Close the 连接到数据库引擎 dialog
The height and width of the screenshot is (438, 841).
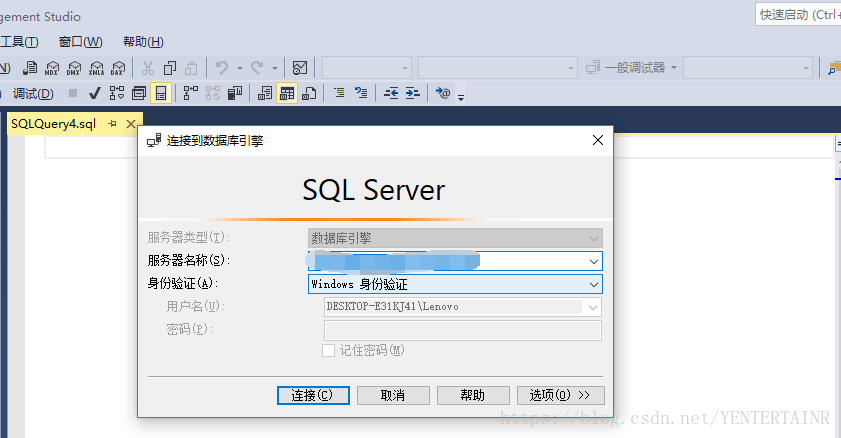pos(597,140)
